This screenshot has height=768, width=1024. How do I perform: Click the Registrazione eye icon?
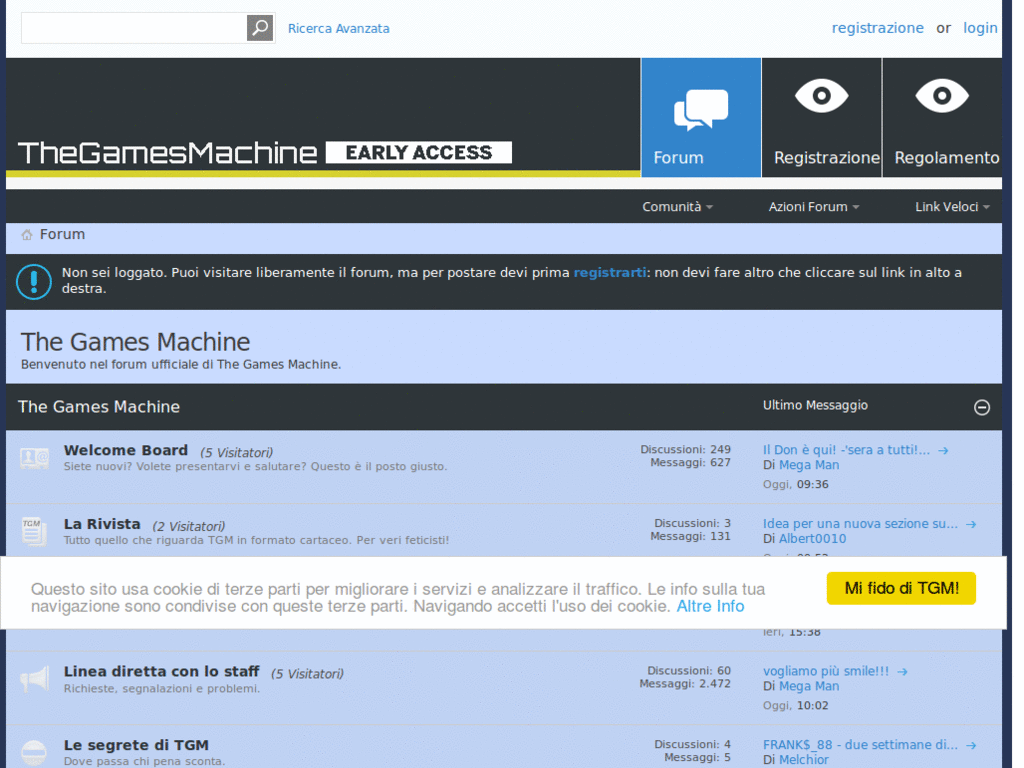click(x=822, y=96)
